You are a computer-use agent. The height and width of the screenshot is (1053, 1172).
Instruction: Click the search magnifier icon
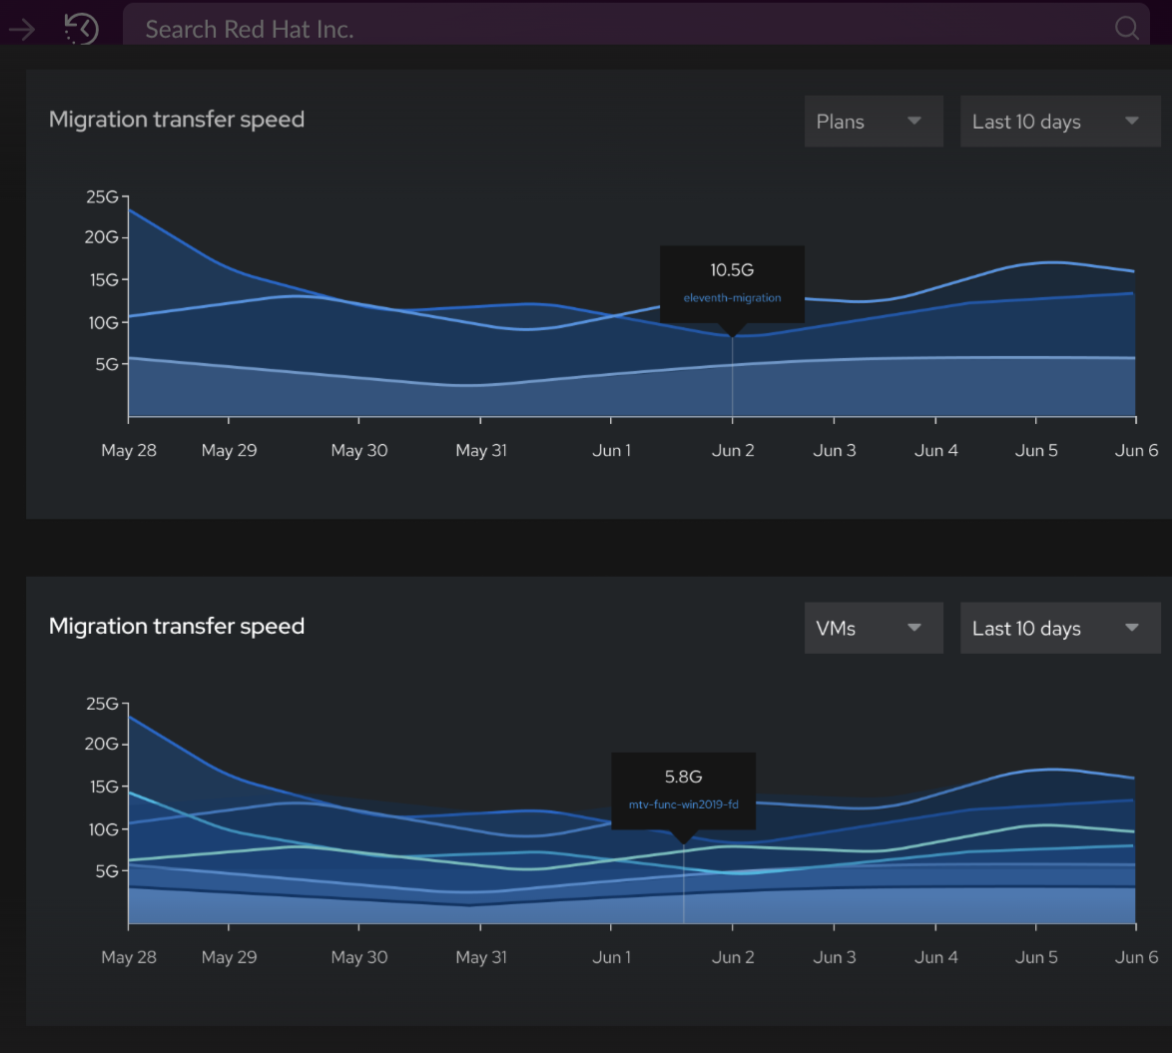coord(1126,29)
